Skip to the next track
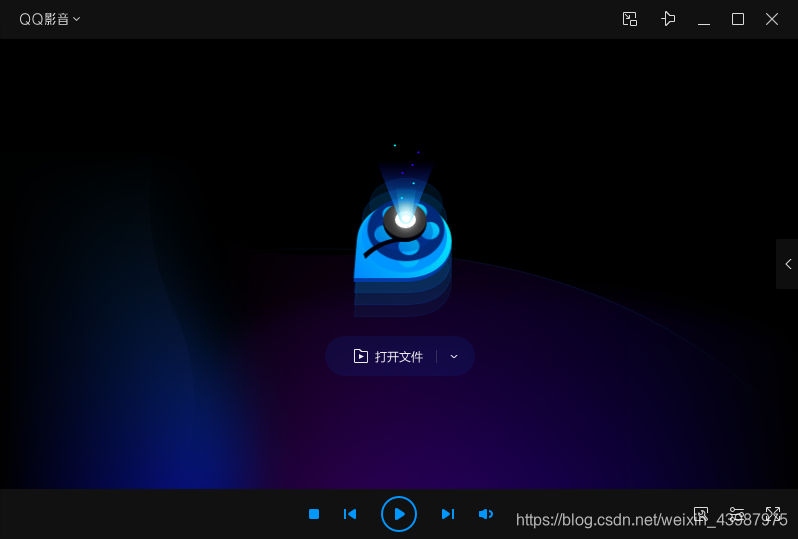This screenshot has width=798, height=539. [448, 514]
